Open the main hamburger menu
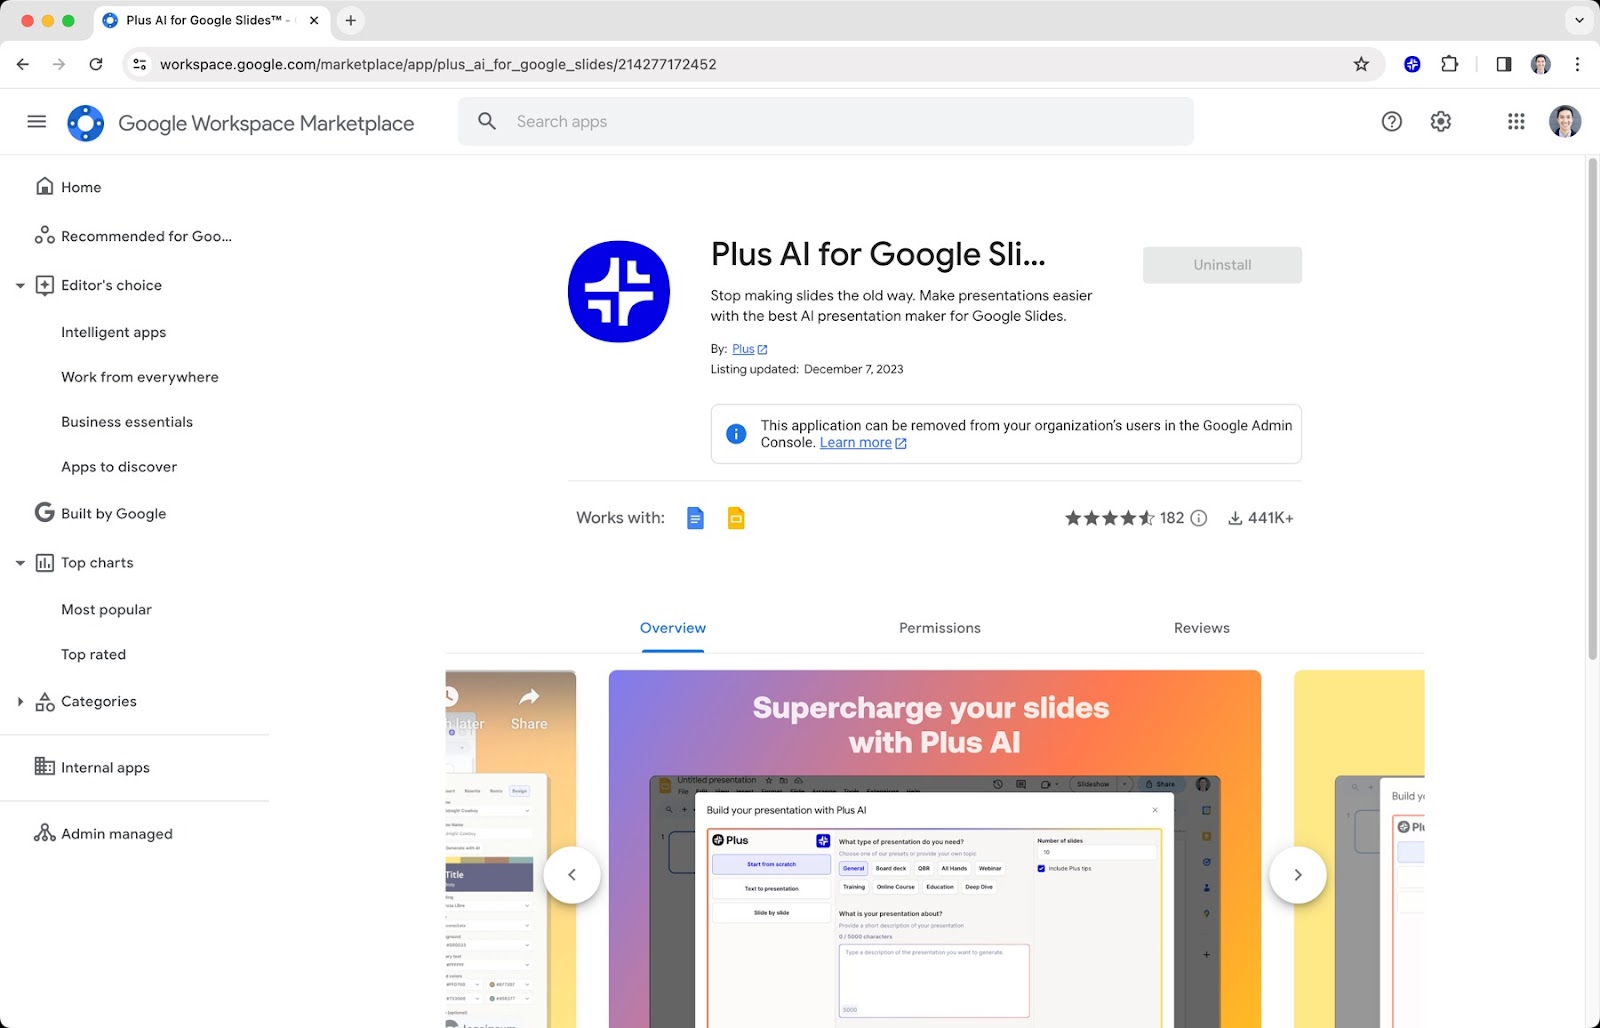 (x=37, y=122)
